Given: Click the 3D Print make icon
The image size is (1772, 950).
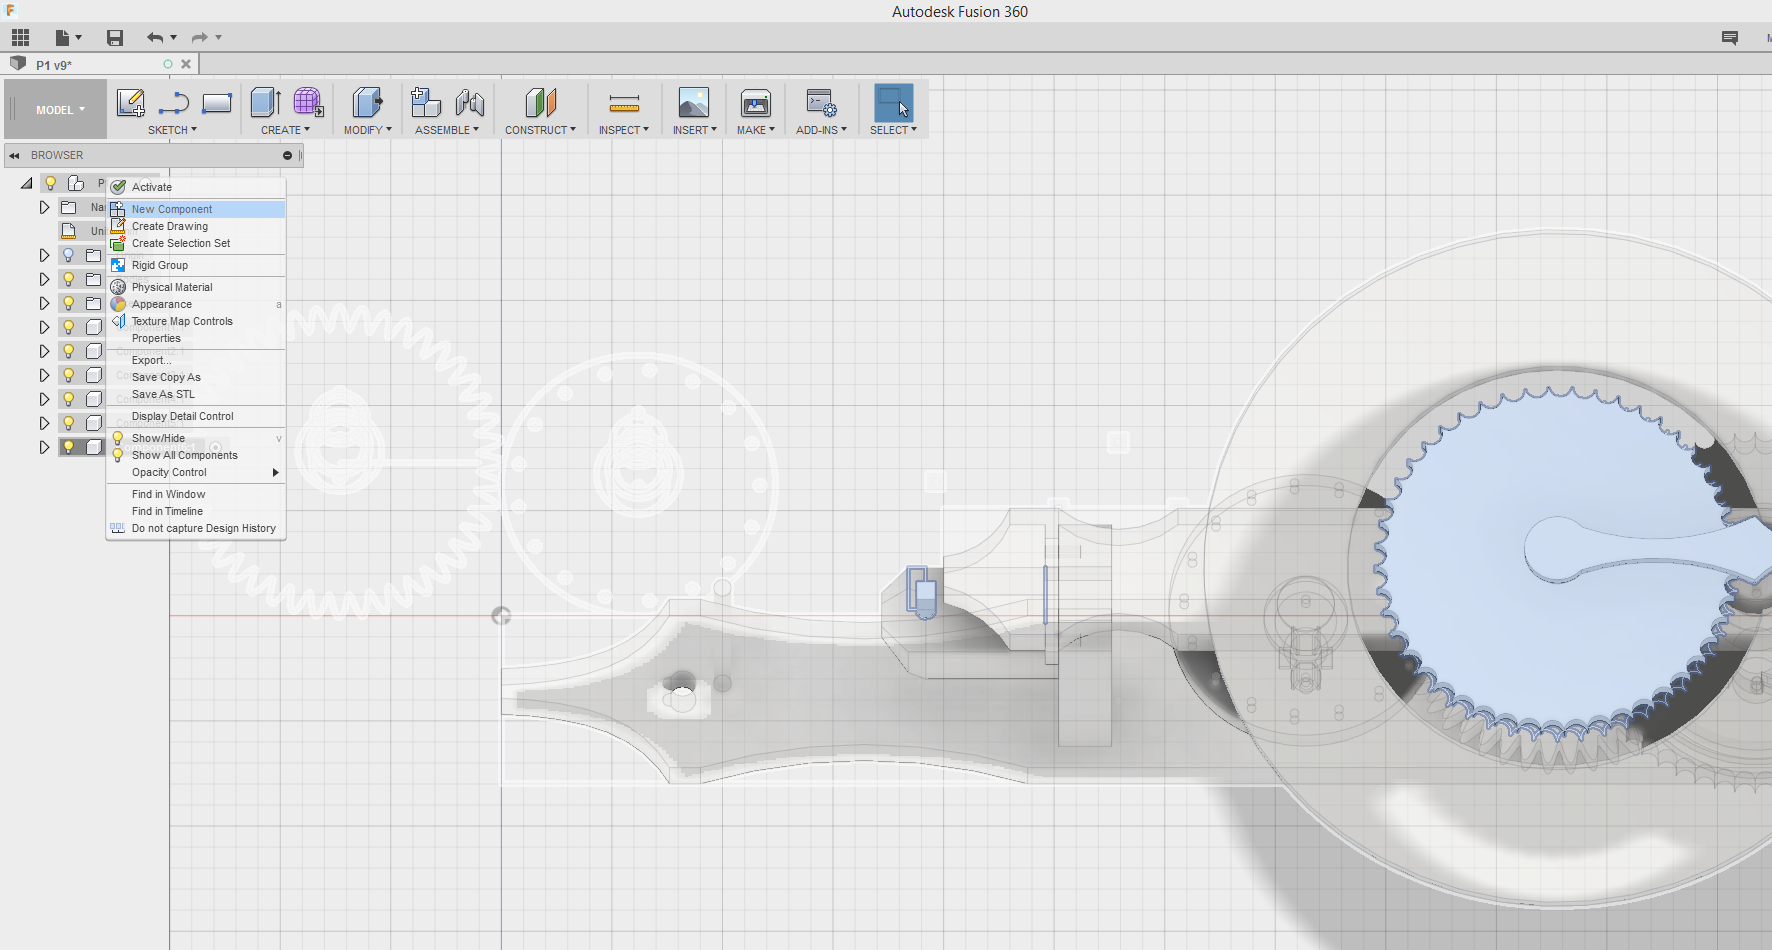Looking at the screenshot, I should [x=756, y=103].
